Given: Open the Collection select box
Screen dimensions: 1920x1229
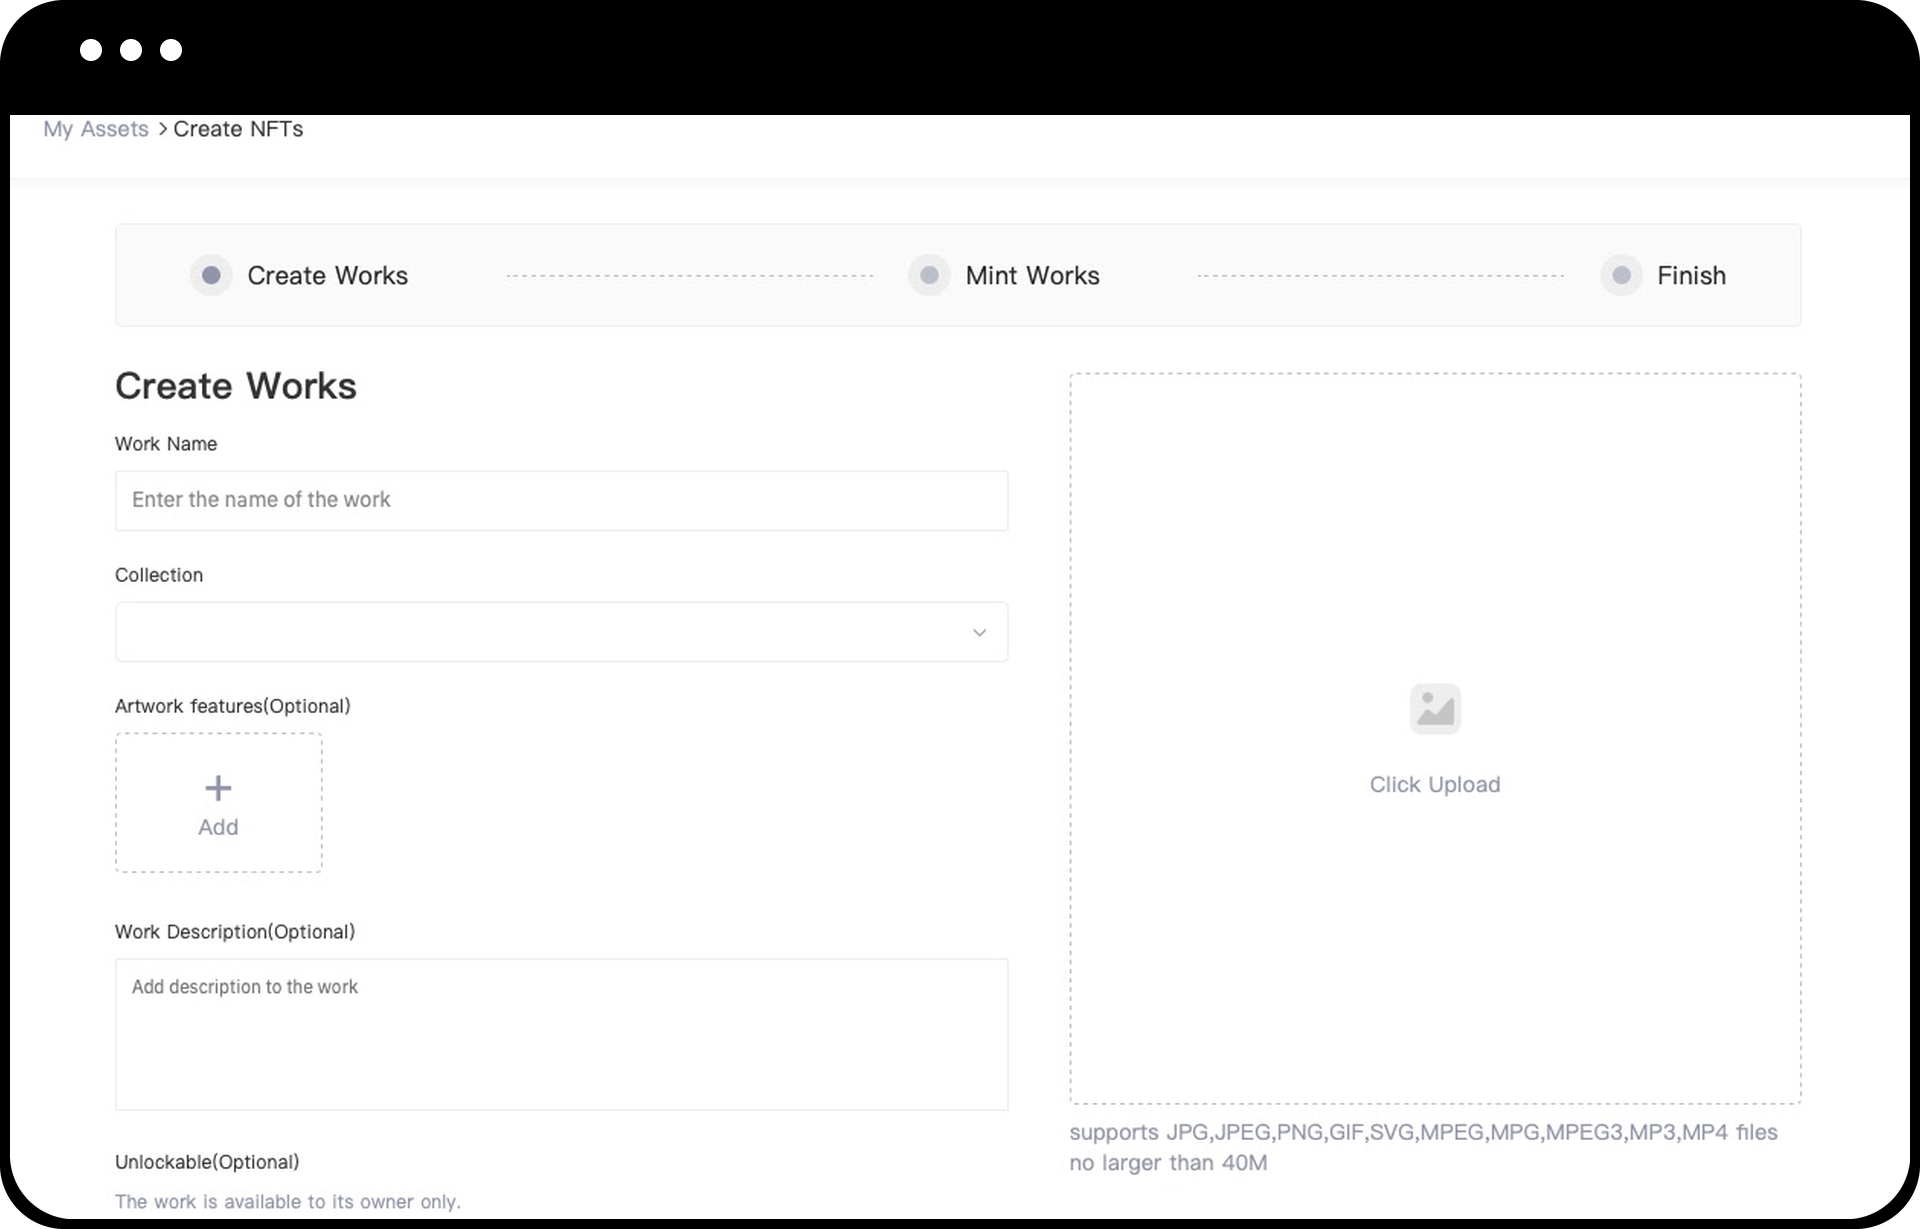Looking at the screenshot, I should tap(540, 632).
